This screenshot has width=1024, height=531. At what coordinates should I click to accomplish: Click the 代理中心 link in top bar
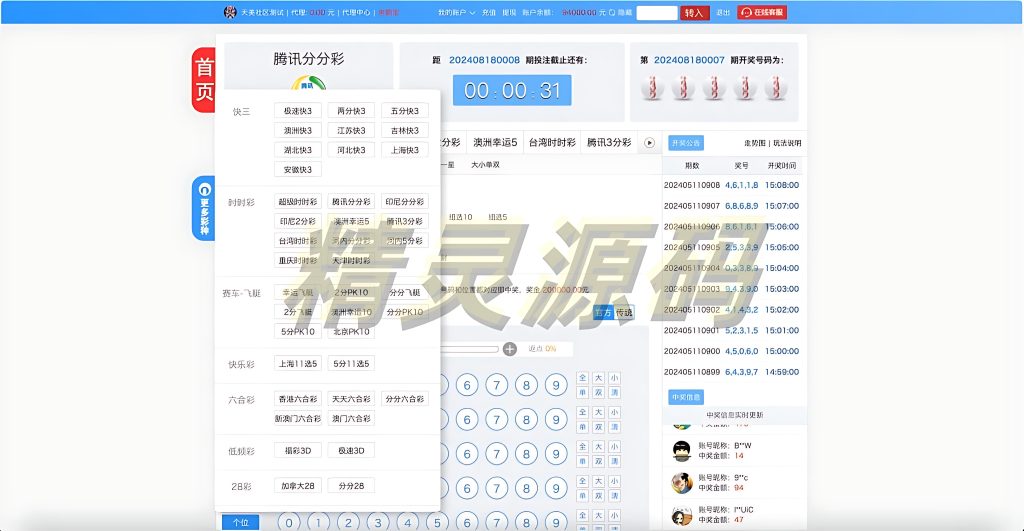[356, 12]
